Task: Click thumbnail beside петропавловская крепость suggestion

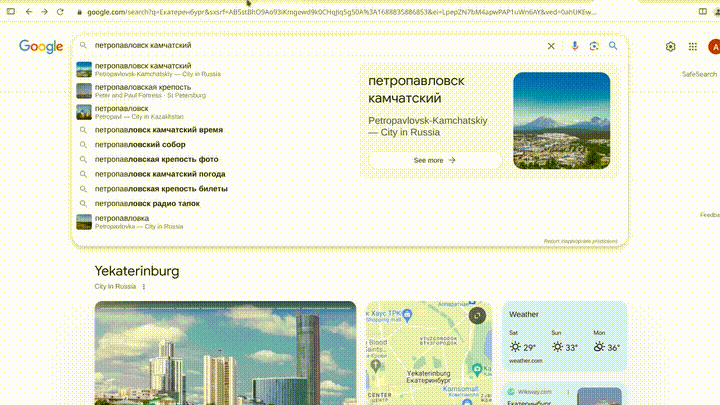Action: (84, 91)
